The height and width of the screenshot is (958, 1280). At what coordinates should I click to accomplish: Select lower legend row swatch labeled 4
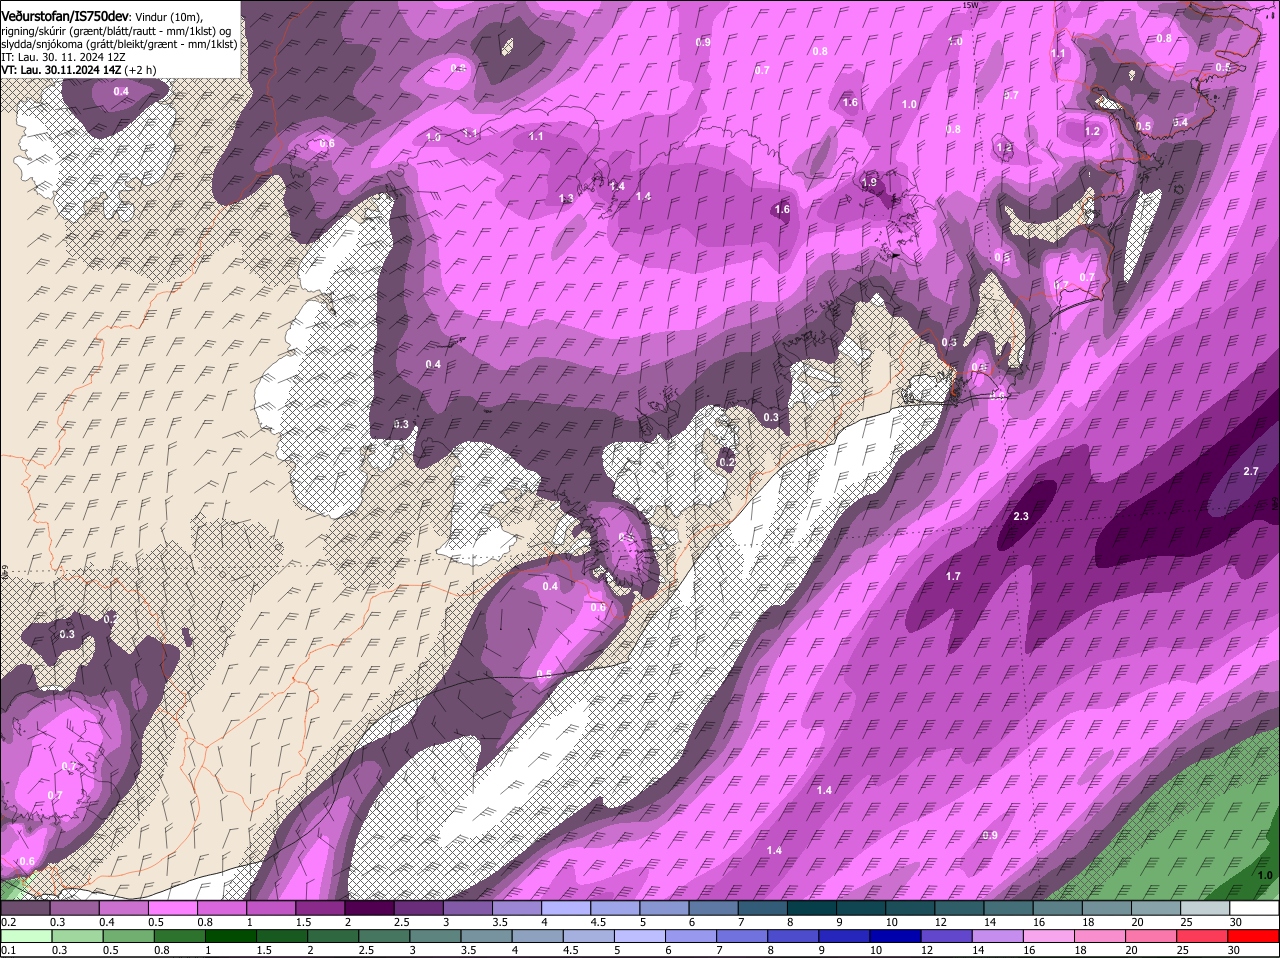(x=537, y=936)
